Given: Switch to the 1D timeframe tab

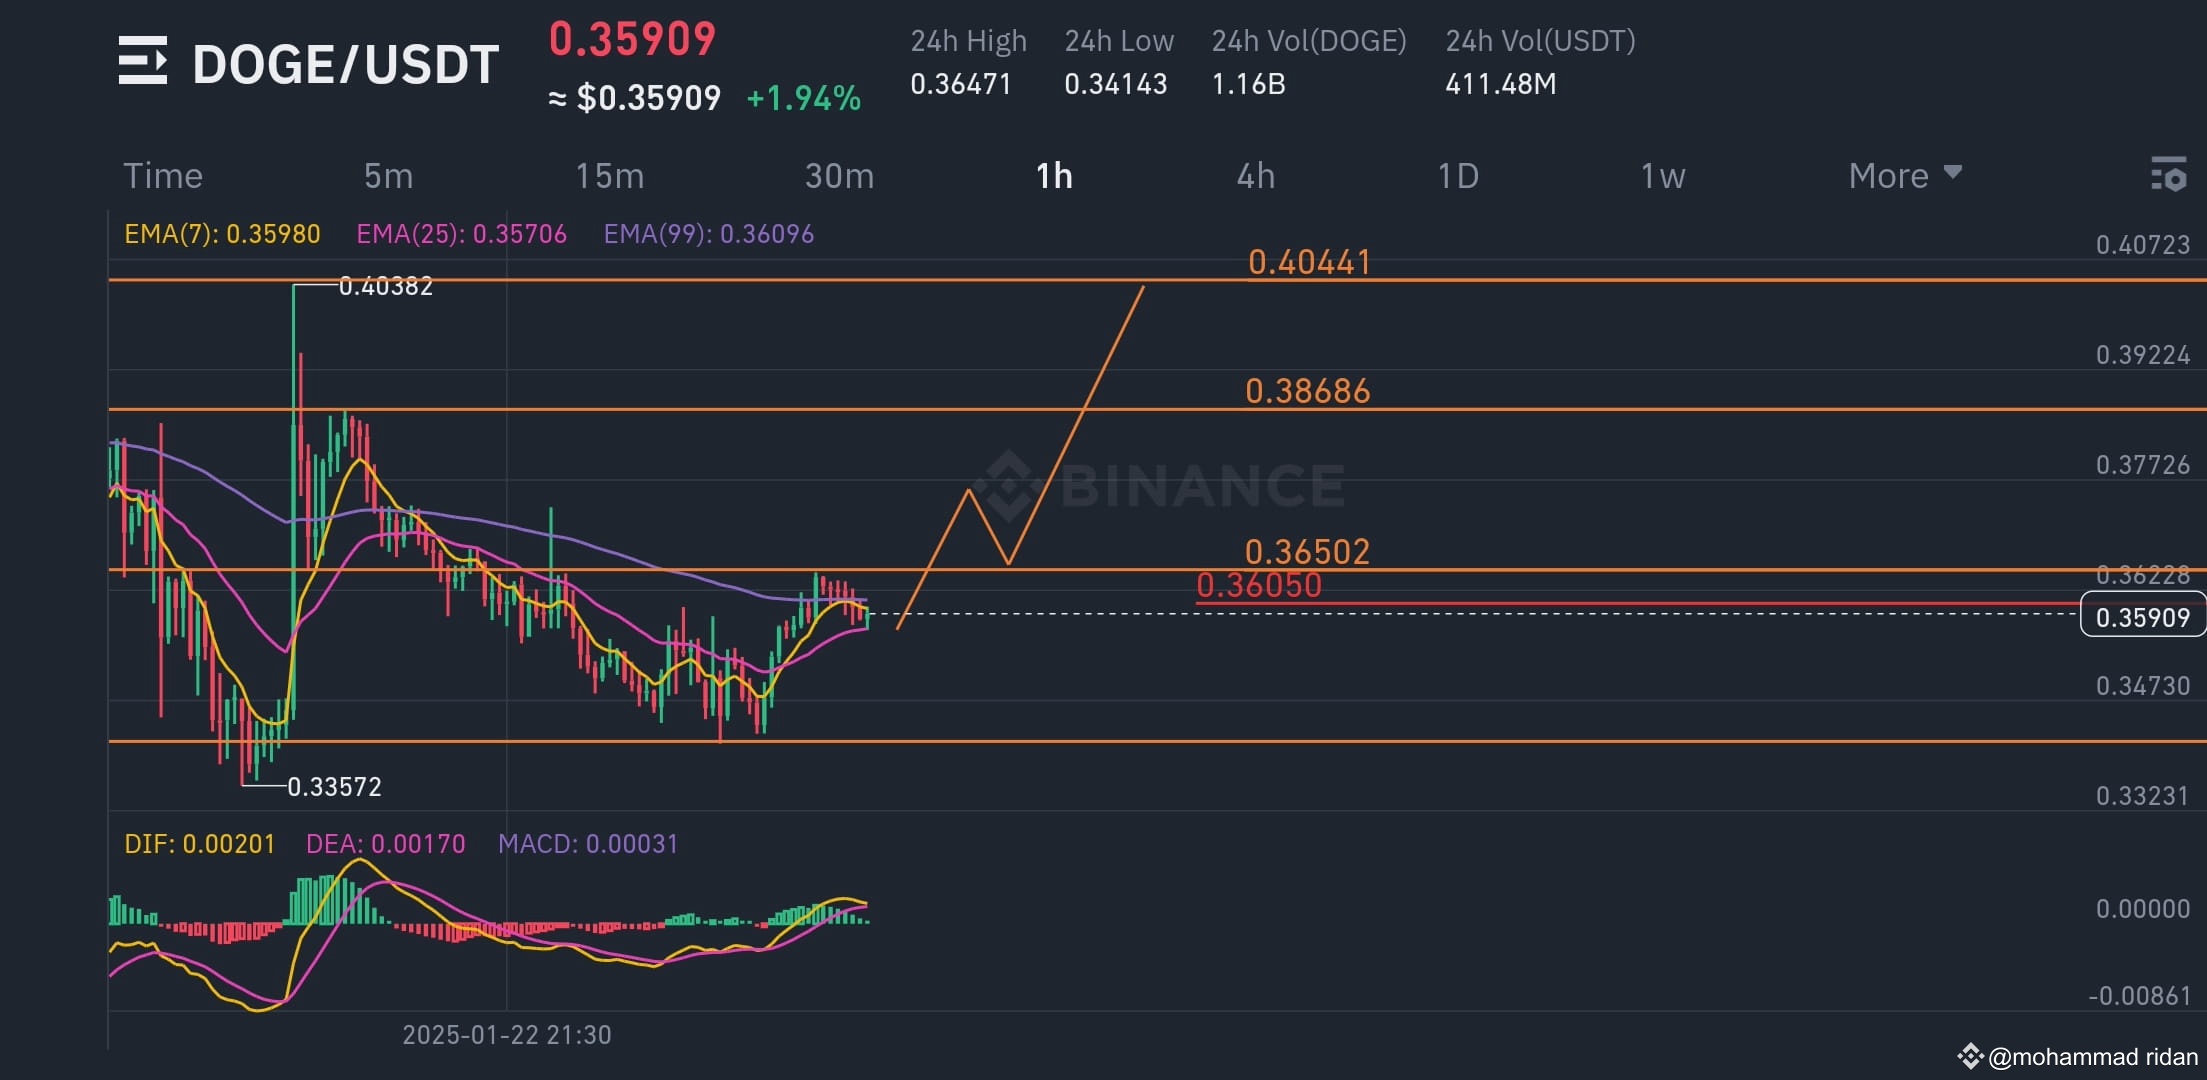Looking at the screenshot, I should 1458,175.
